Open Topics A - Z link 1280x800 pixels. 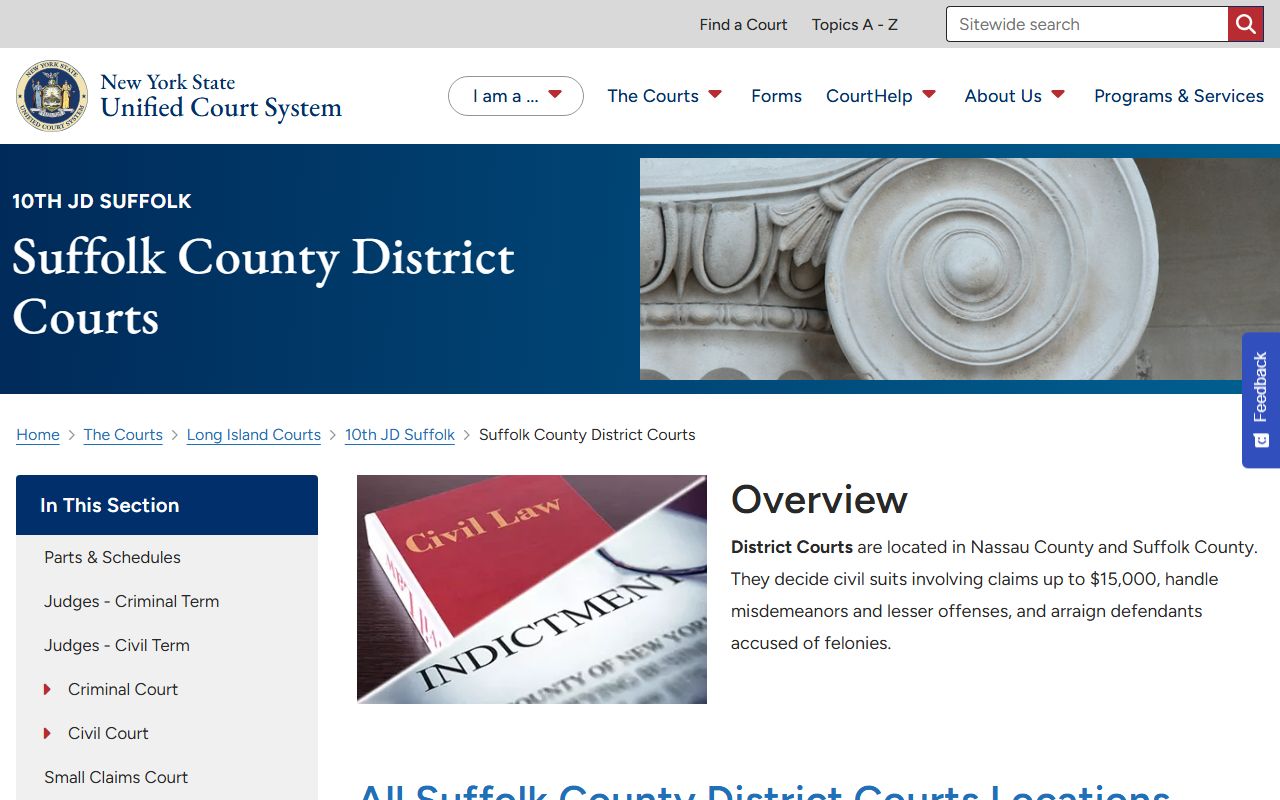pos(855,24)
